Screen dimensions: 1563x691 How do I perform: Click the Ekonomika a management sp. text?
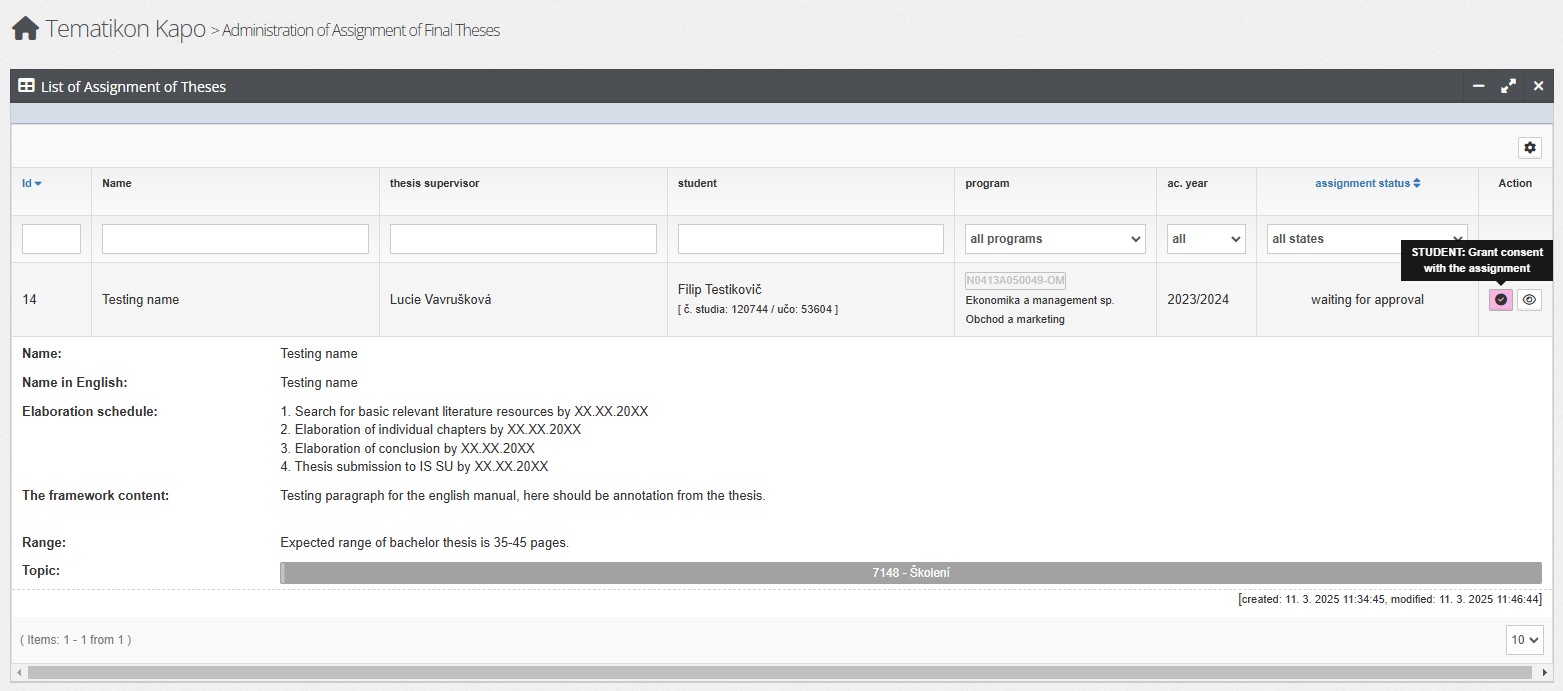(x=1039, y=300)
